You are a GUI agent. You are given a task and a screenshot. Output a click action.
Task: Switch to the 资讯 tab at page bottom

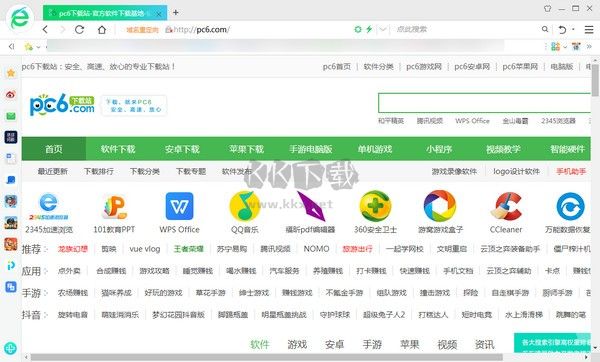[484, 344]
